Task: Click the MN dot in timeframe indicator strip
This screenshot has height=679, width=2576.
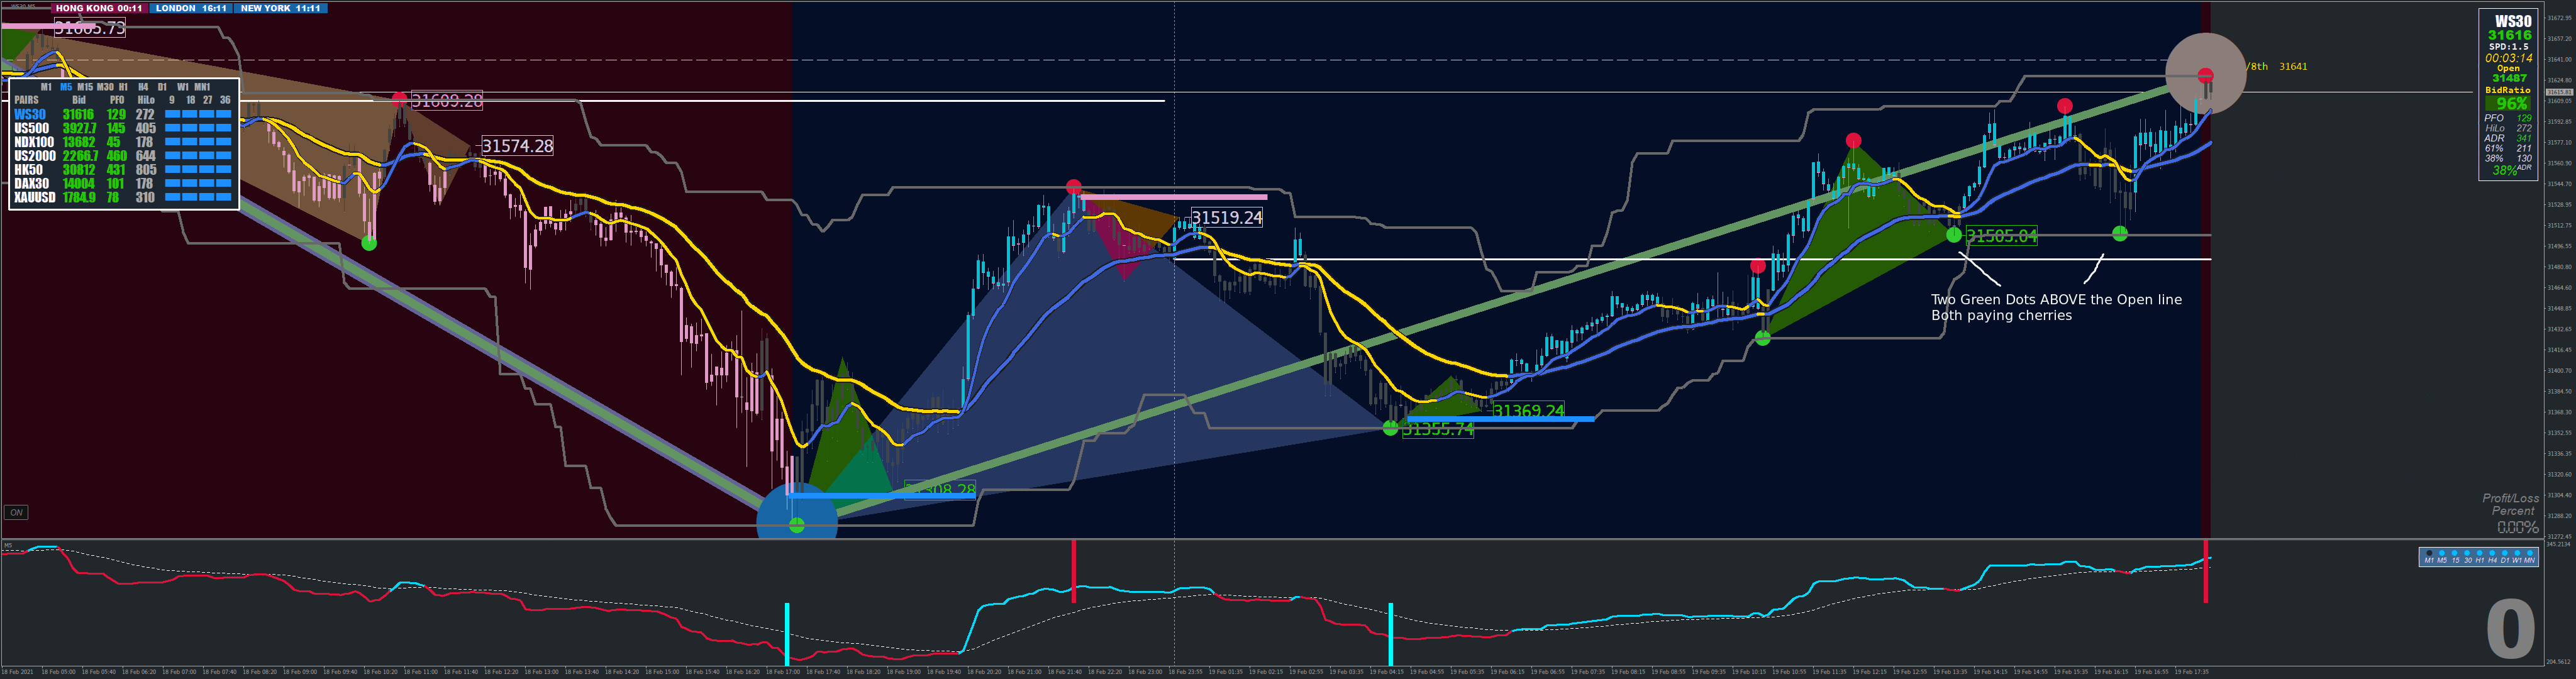Action: point(2530,553)
